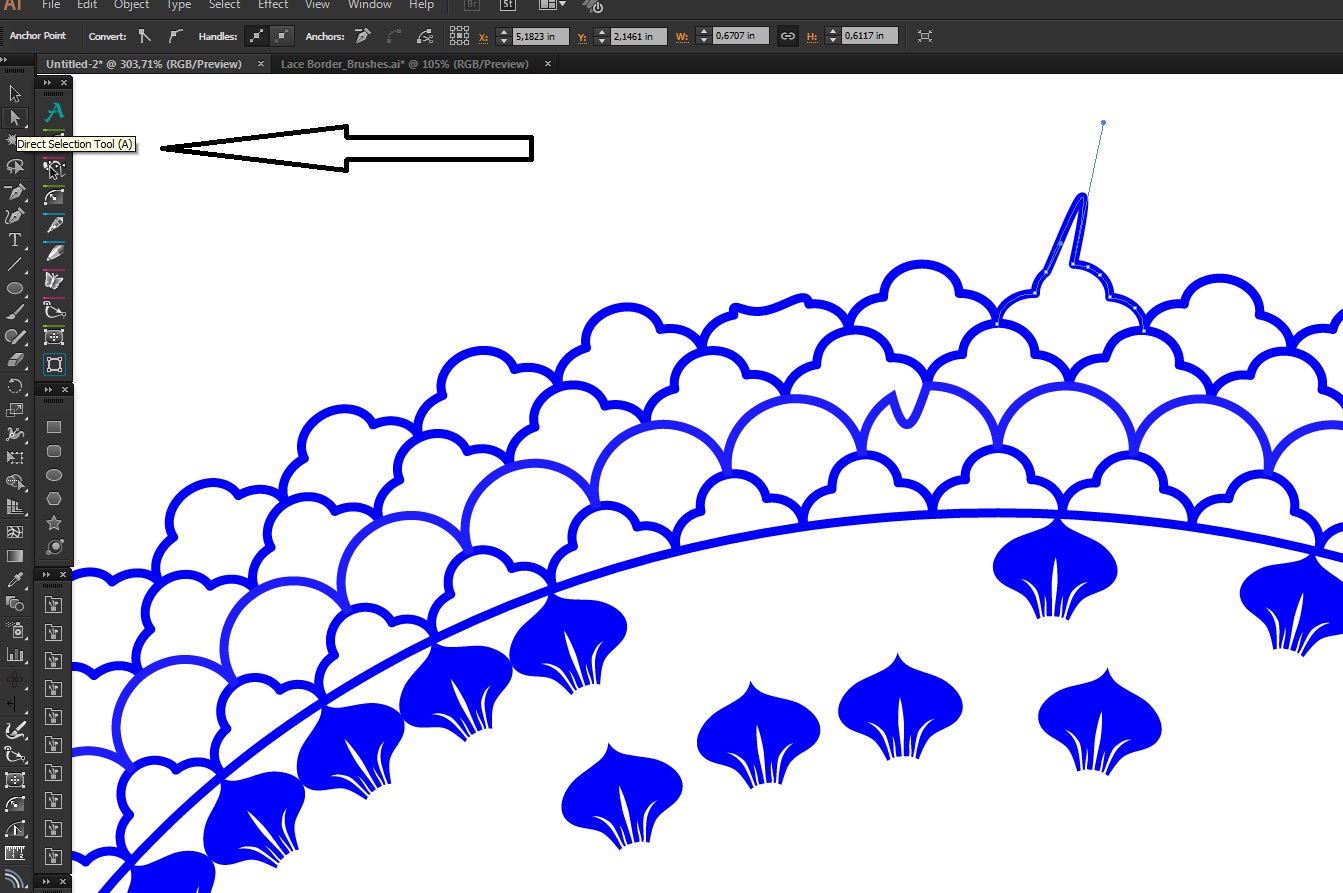The image size is (1343, 893).
Task: Open the arrange documents dropdown
Action: click(x=552, y=5)
